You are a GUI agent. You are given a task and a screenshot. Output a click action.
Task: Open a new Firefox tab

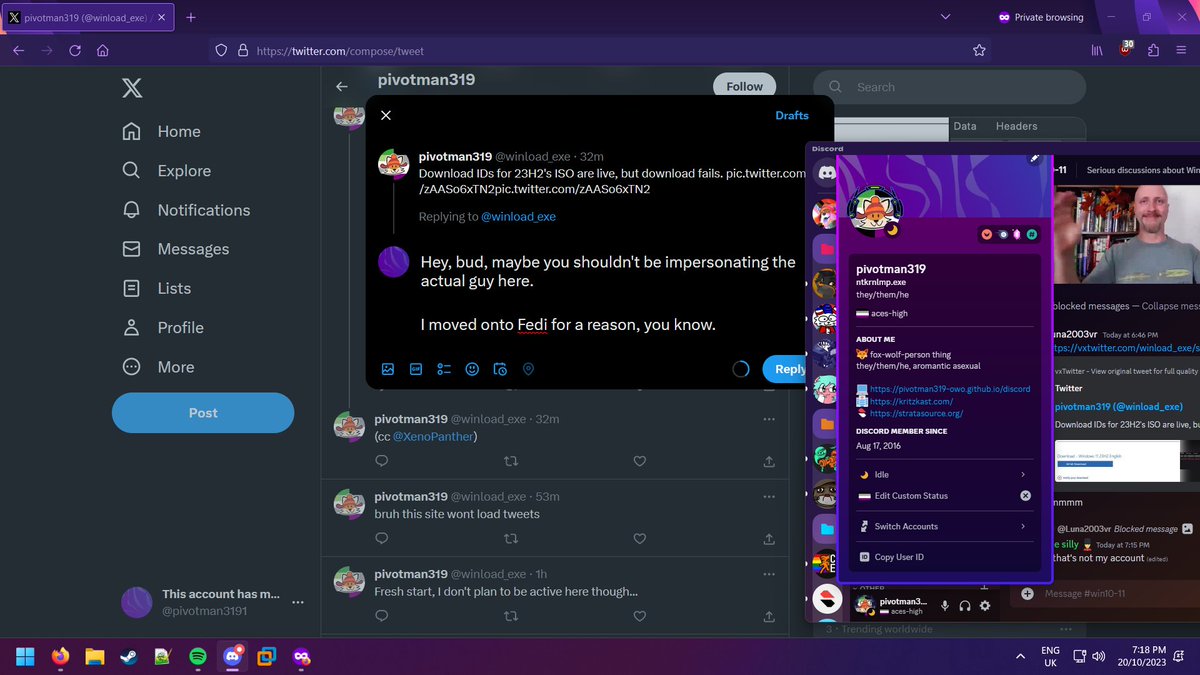[191, 17]
